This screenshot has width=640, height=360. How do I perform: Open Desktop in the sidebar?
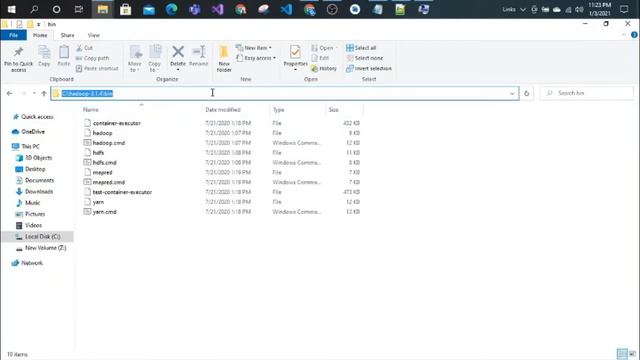point(35,169)
